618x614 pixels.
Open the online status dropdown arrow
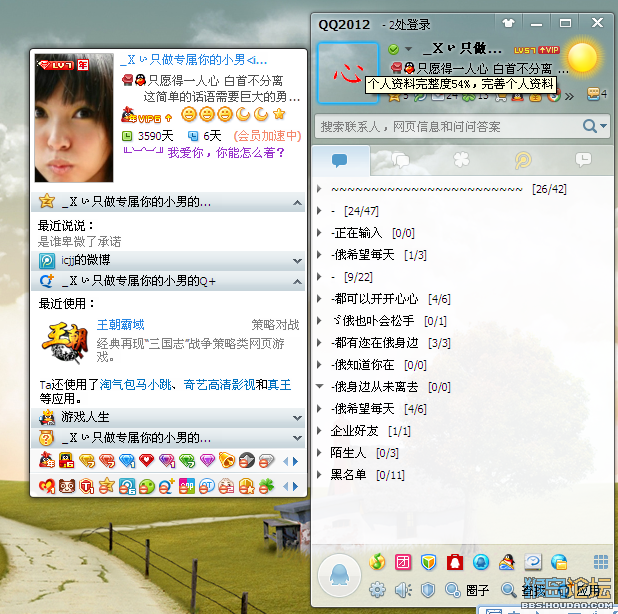pyautogui.click(x=408, y=49)
